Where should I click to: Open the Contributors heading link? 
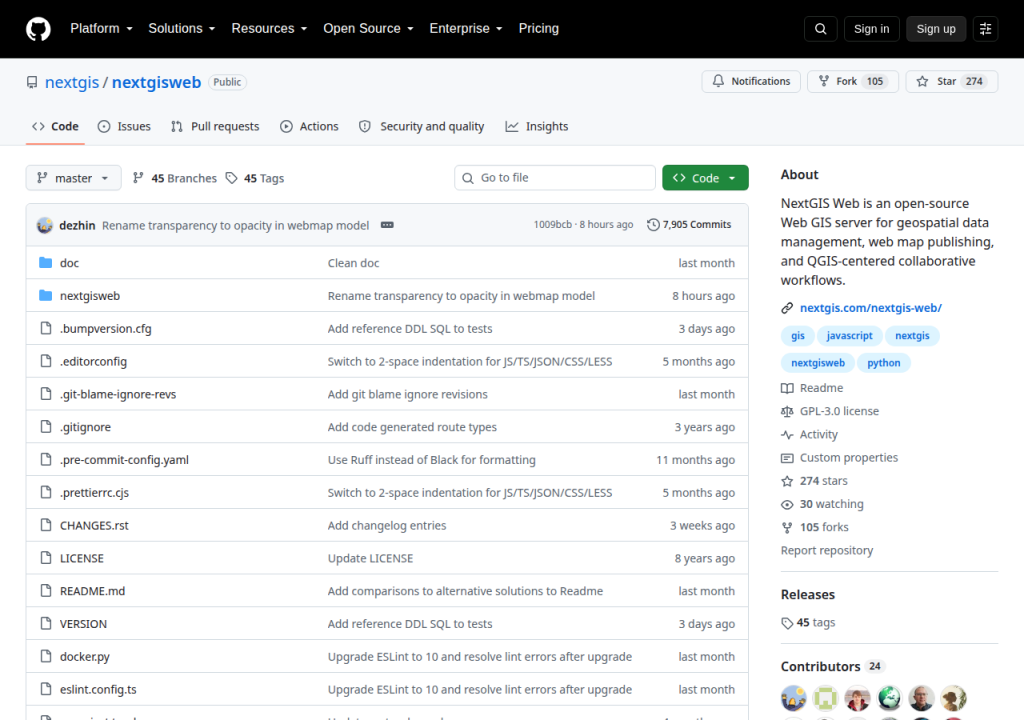click(x=833, y=666)
